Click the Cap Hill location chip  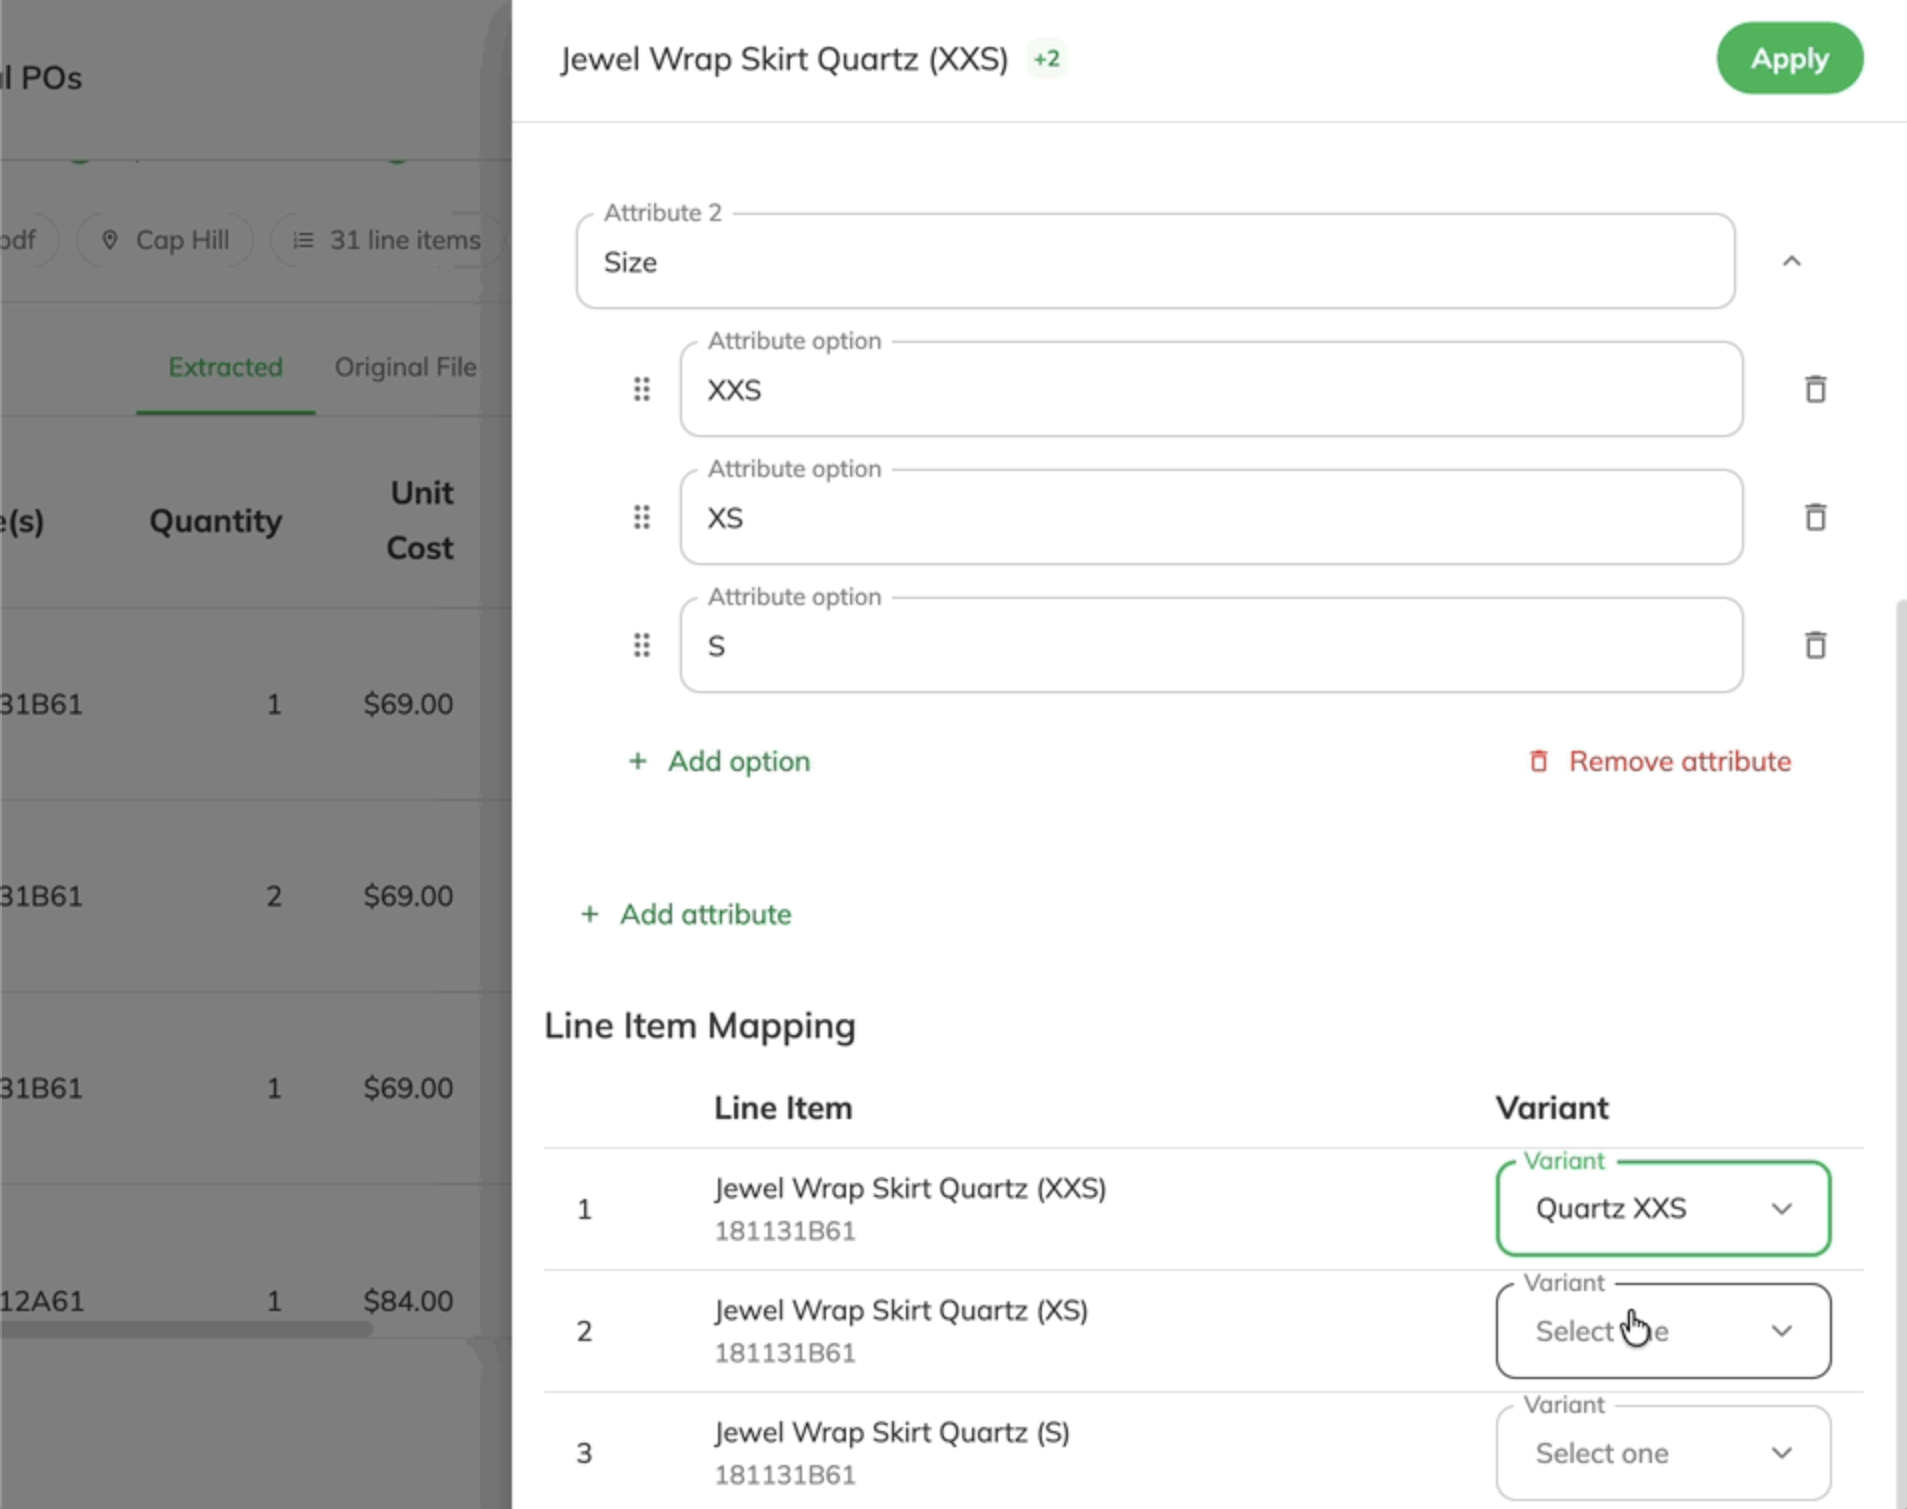[x=164, y=240]
